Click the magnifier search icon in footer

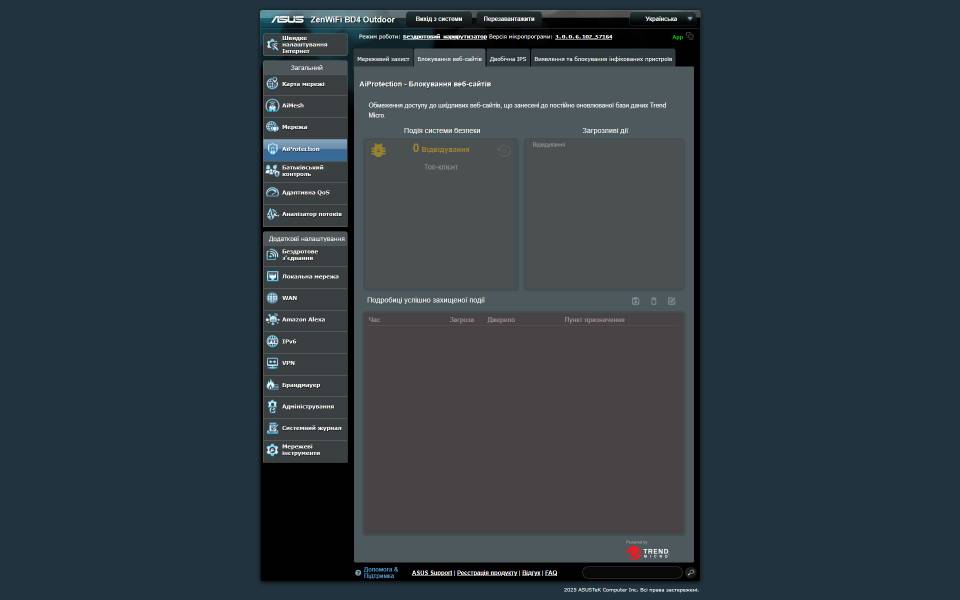pyautogui.click(x=691, y=573)
